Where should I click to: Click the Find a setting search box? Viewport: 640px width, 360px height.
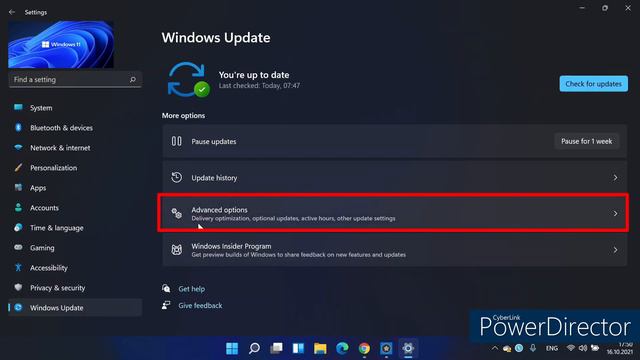pyautogui.click(x=75, y=80)
